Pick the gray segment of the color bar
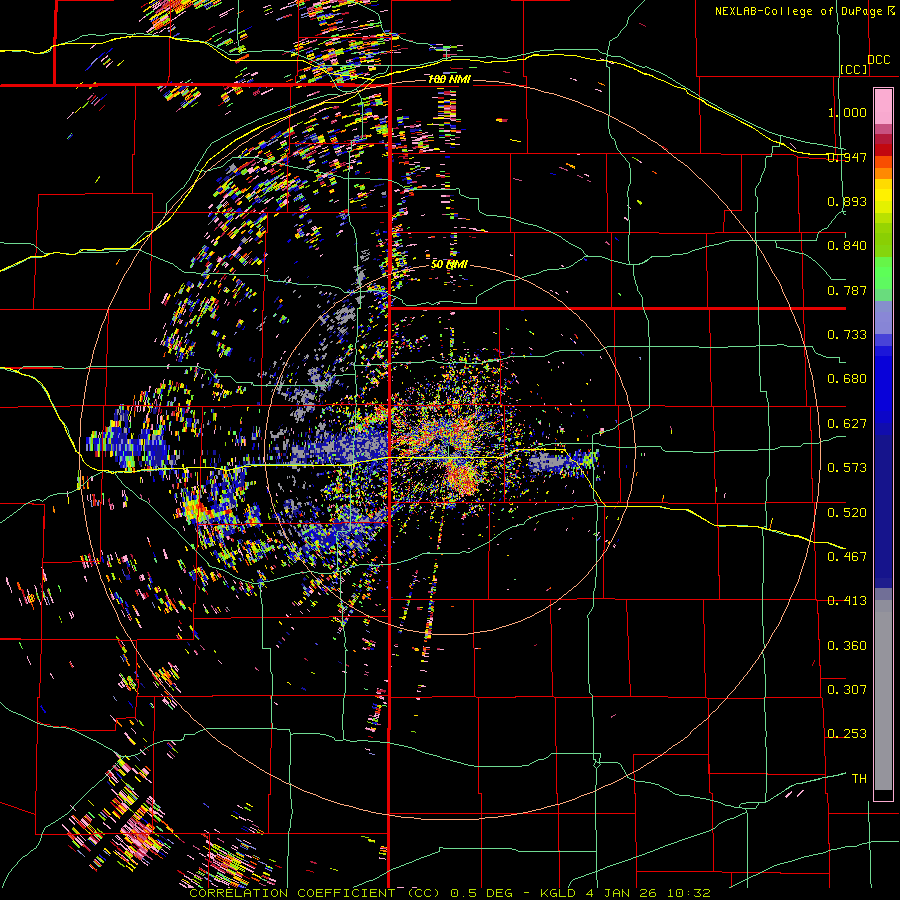 tap(883, 695)
